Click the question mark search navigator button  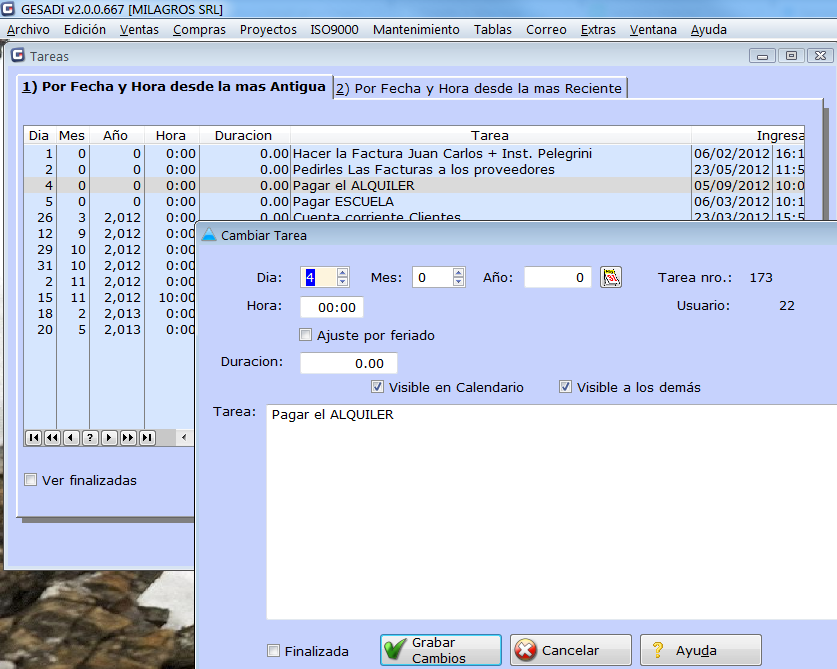(90, 438)
